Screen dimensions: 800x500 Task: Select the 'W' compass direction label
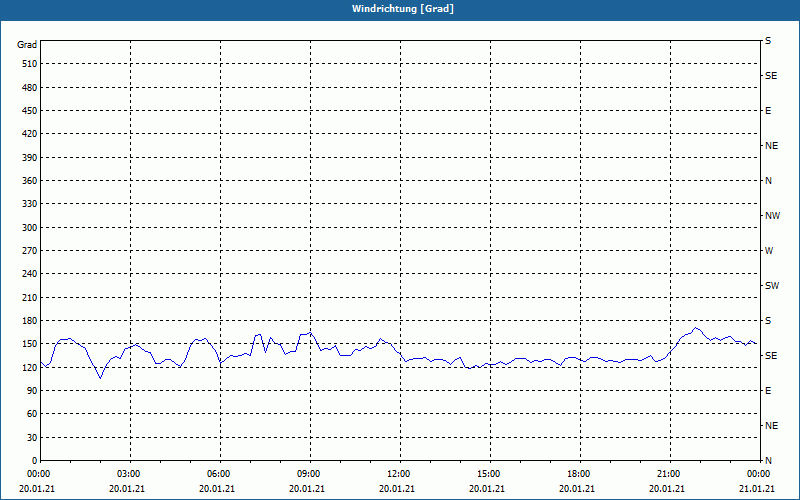coord(769,251)
